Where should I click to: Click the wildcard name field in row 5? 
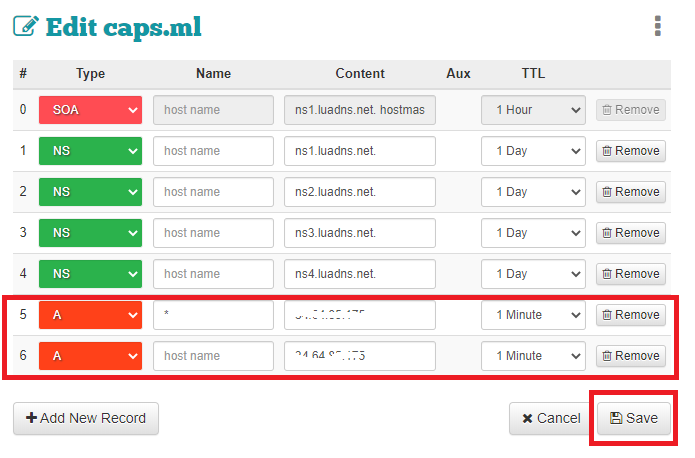click(x=213, y=315)
